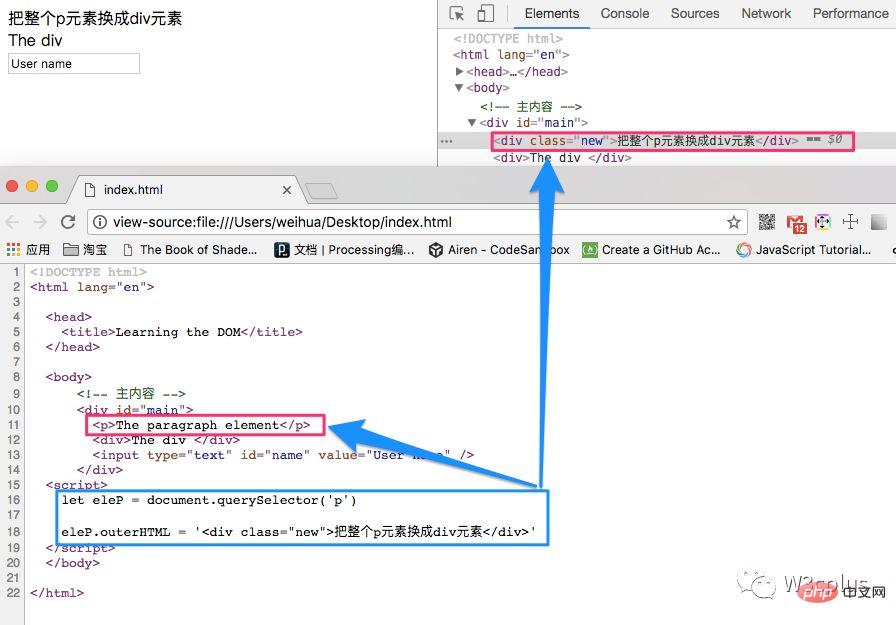Close the index.html tab
The height and width of the screenshot is (625, 896).
tap(287, 190)
